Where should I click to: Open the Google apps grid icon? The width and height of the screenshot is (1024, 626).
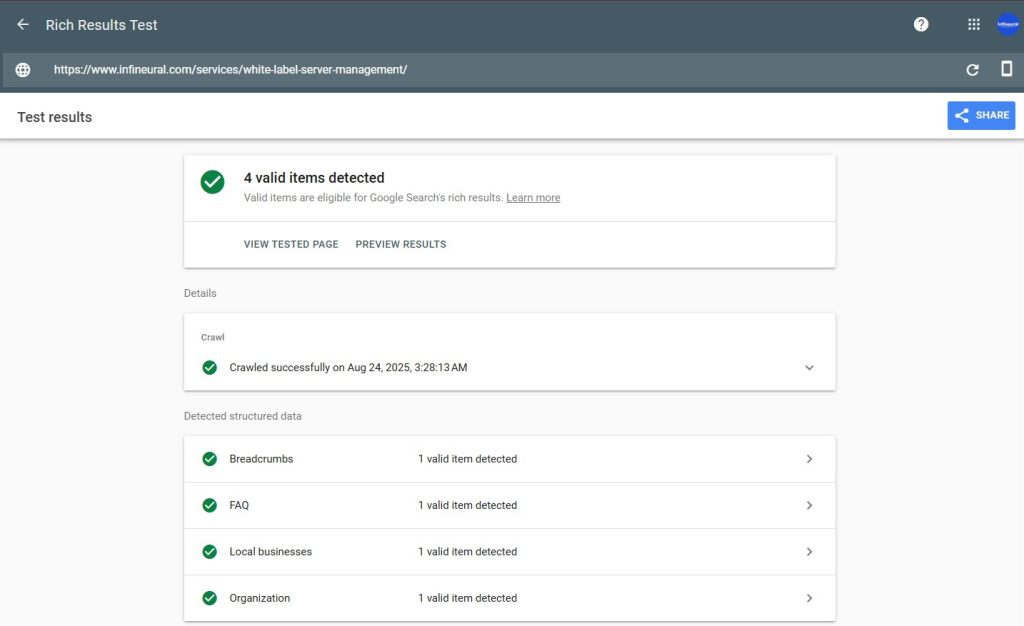point(972,24)
